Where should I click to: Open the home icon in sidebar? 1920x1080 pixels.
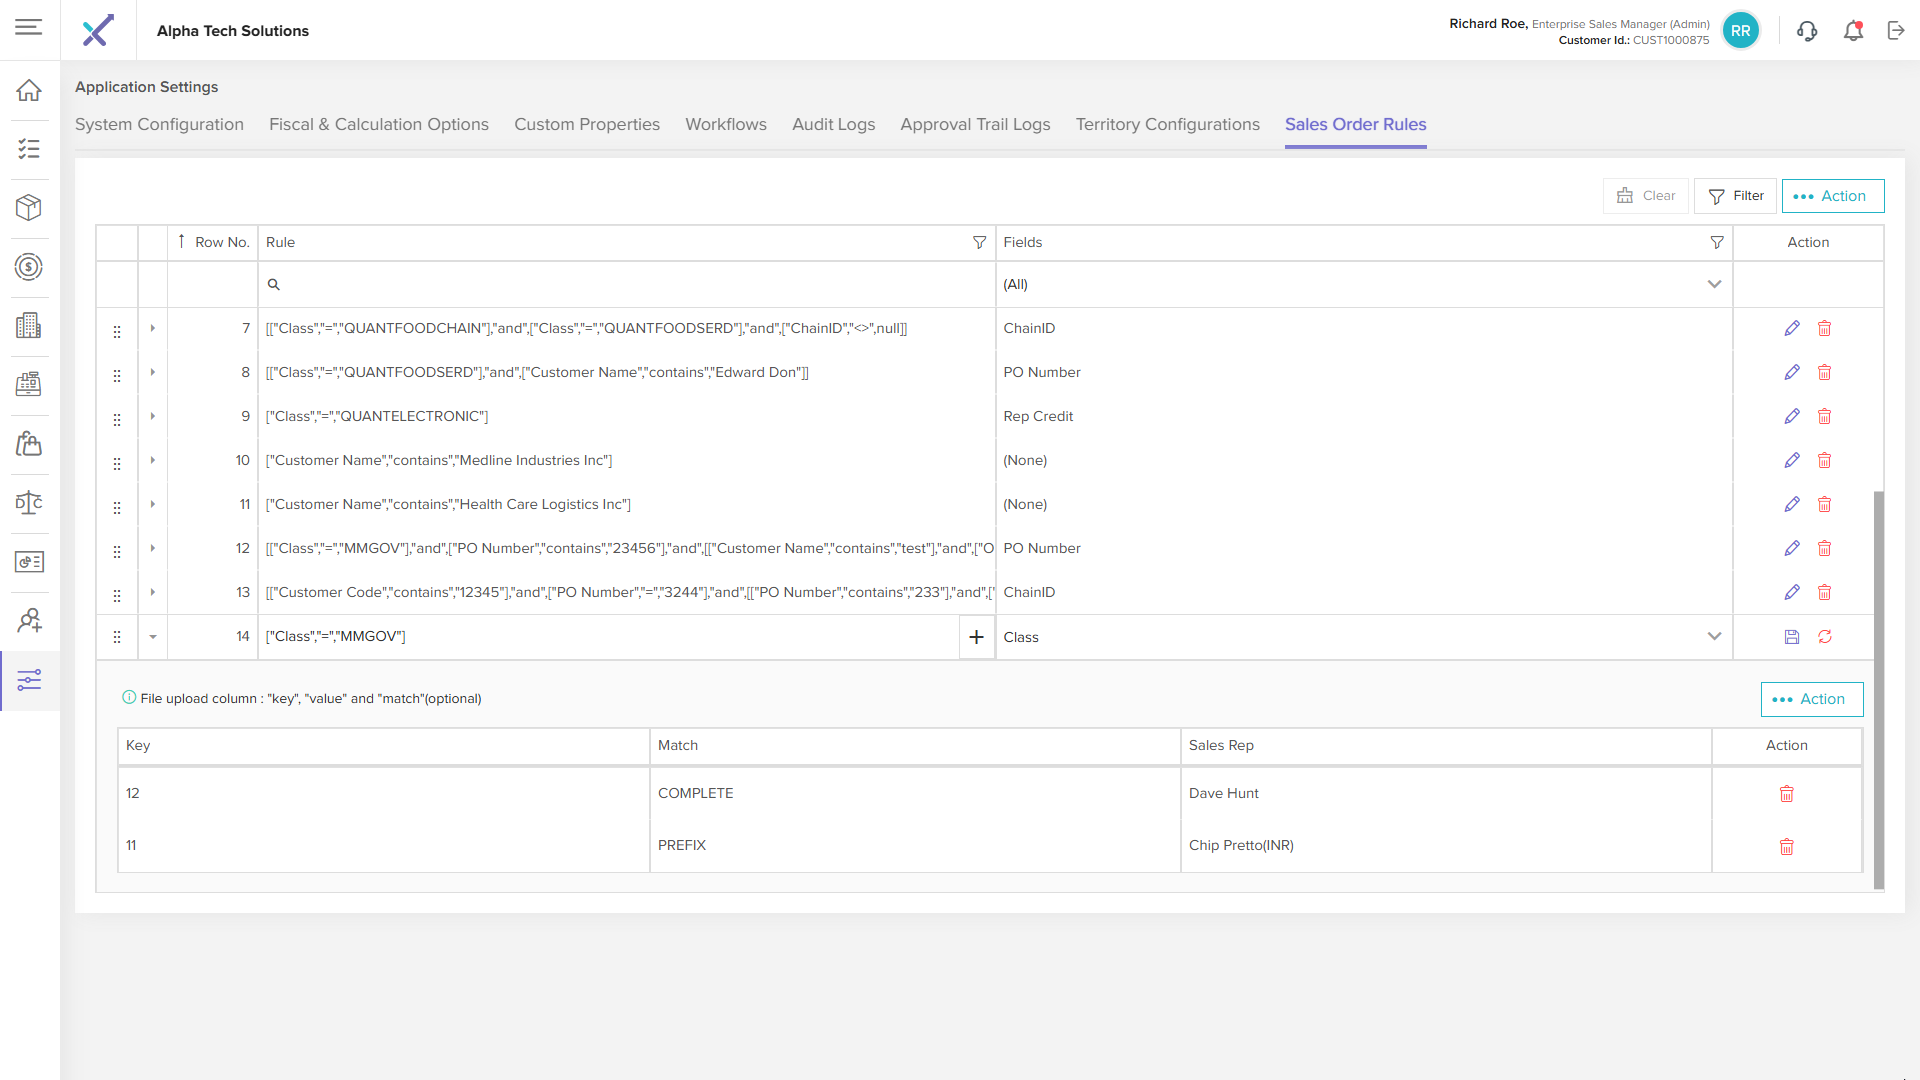pyautogui.click(x=29, y=90)
